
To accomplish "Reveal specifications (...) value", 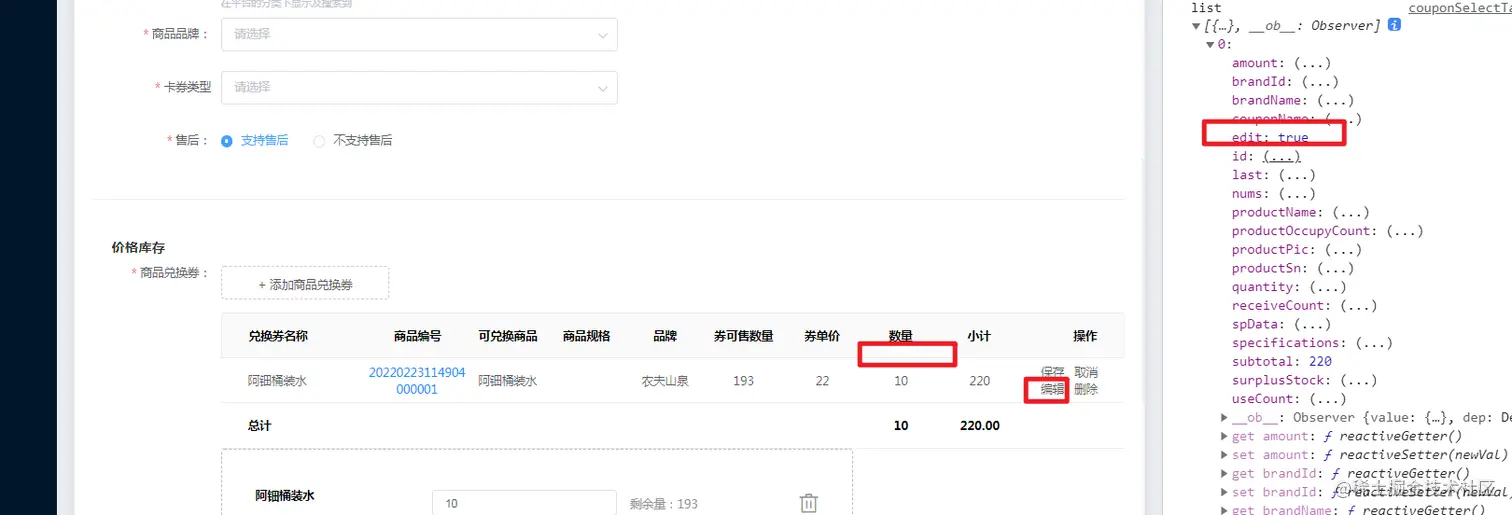I will pyautogui.click(x=1375, y=343).
